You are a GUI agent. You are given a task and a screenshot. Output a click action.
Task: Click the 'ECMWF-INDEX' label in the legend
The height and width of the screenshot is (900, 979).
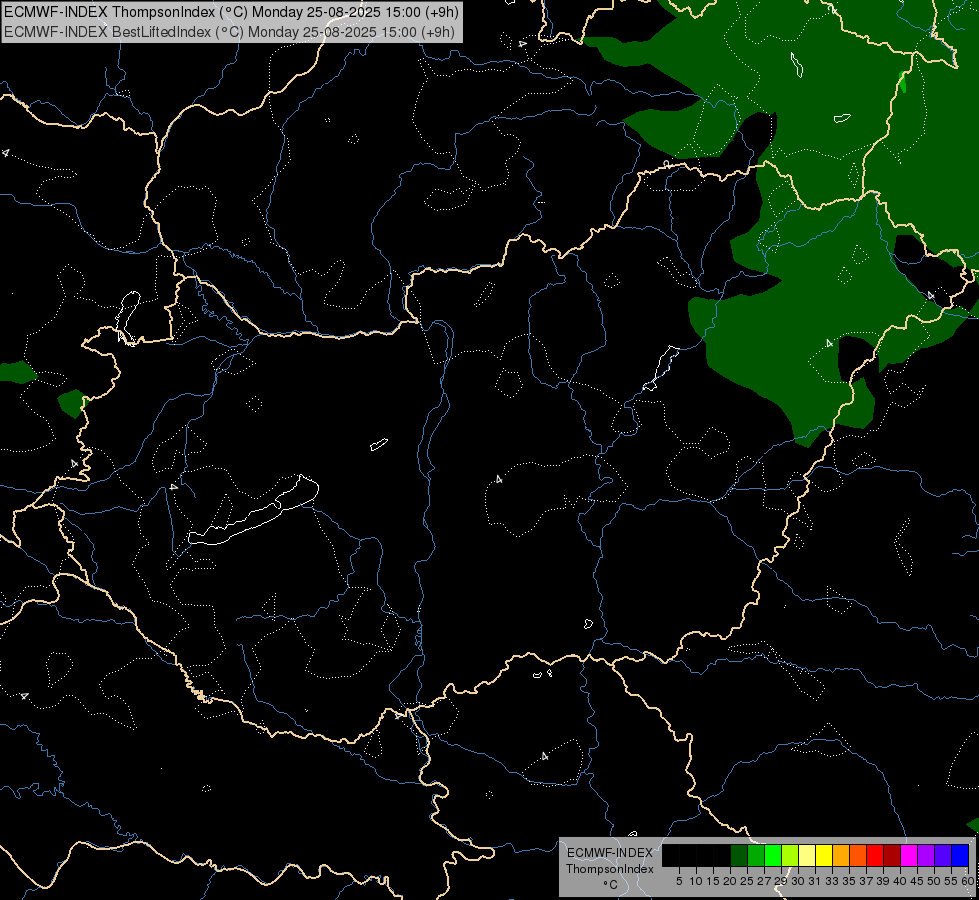(610, 853)
